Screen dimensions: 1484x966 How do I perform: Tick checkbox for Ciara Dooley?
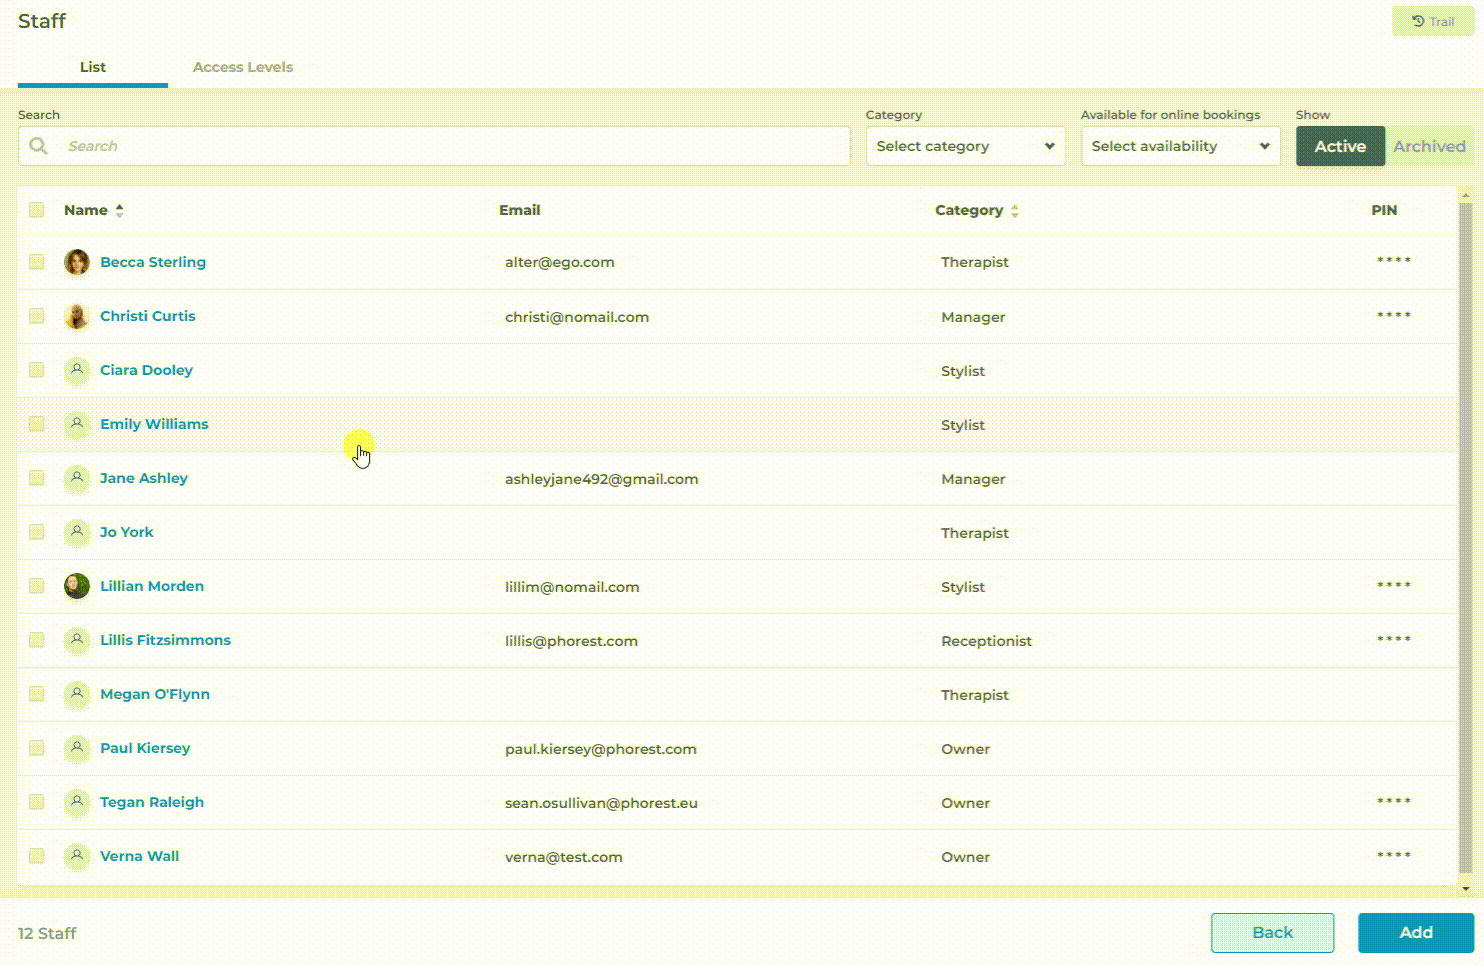click(x=37, y=370)
